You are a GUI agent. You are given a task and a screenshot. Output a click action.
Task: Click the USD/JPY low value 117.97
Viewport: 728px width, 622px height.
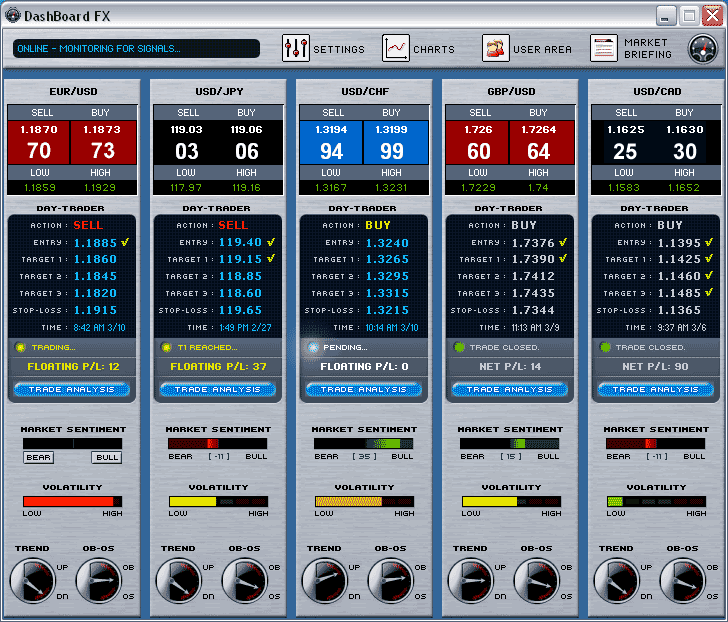(x=186, y=188)
